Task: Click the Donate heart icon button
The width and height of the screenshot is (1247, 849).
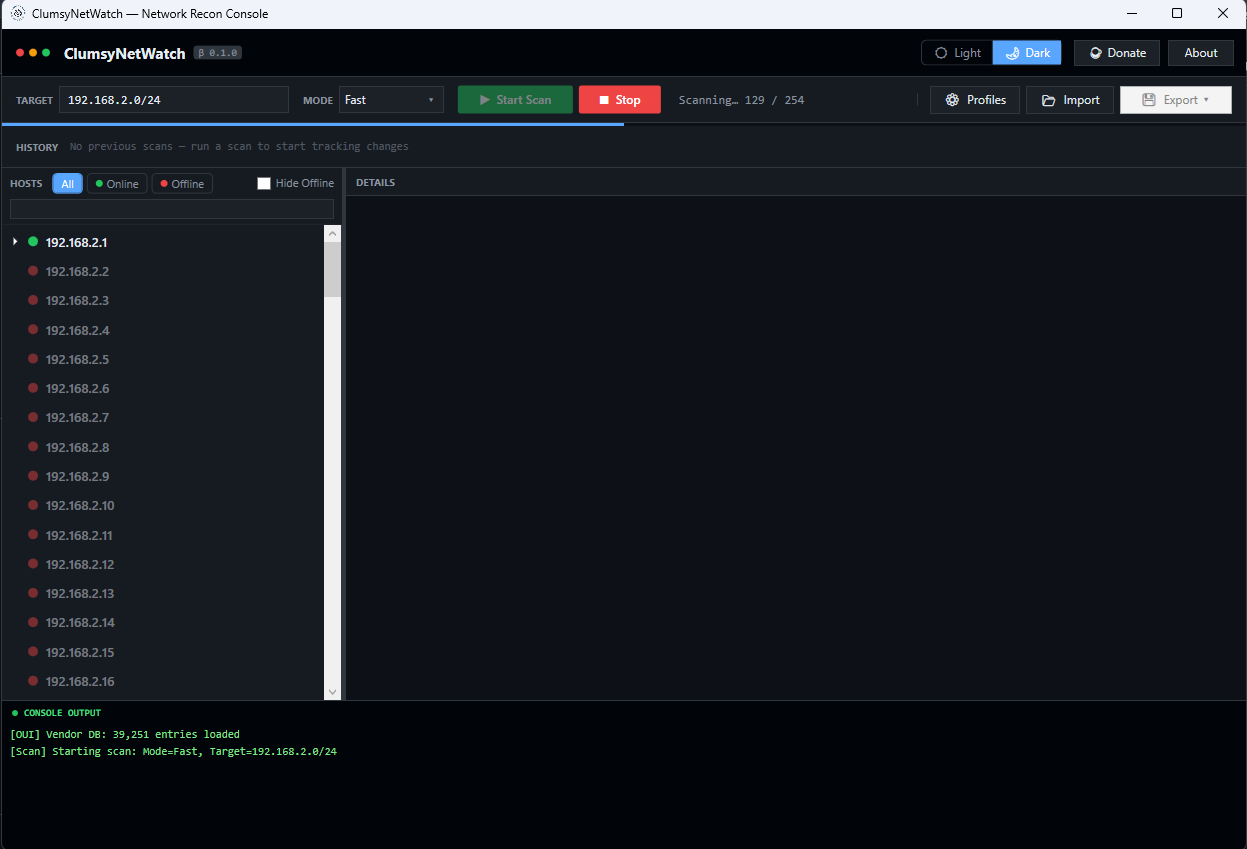Action: pos(1116,53)
